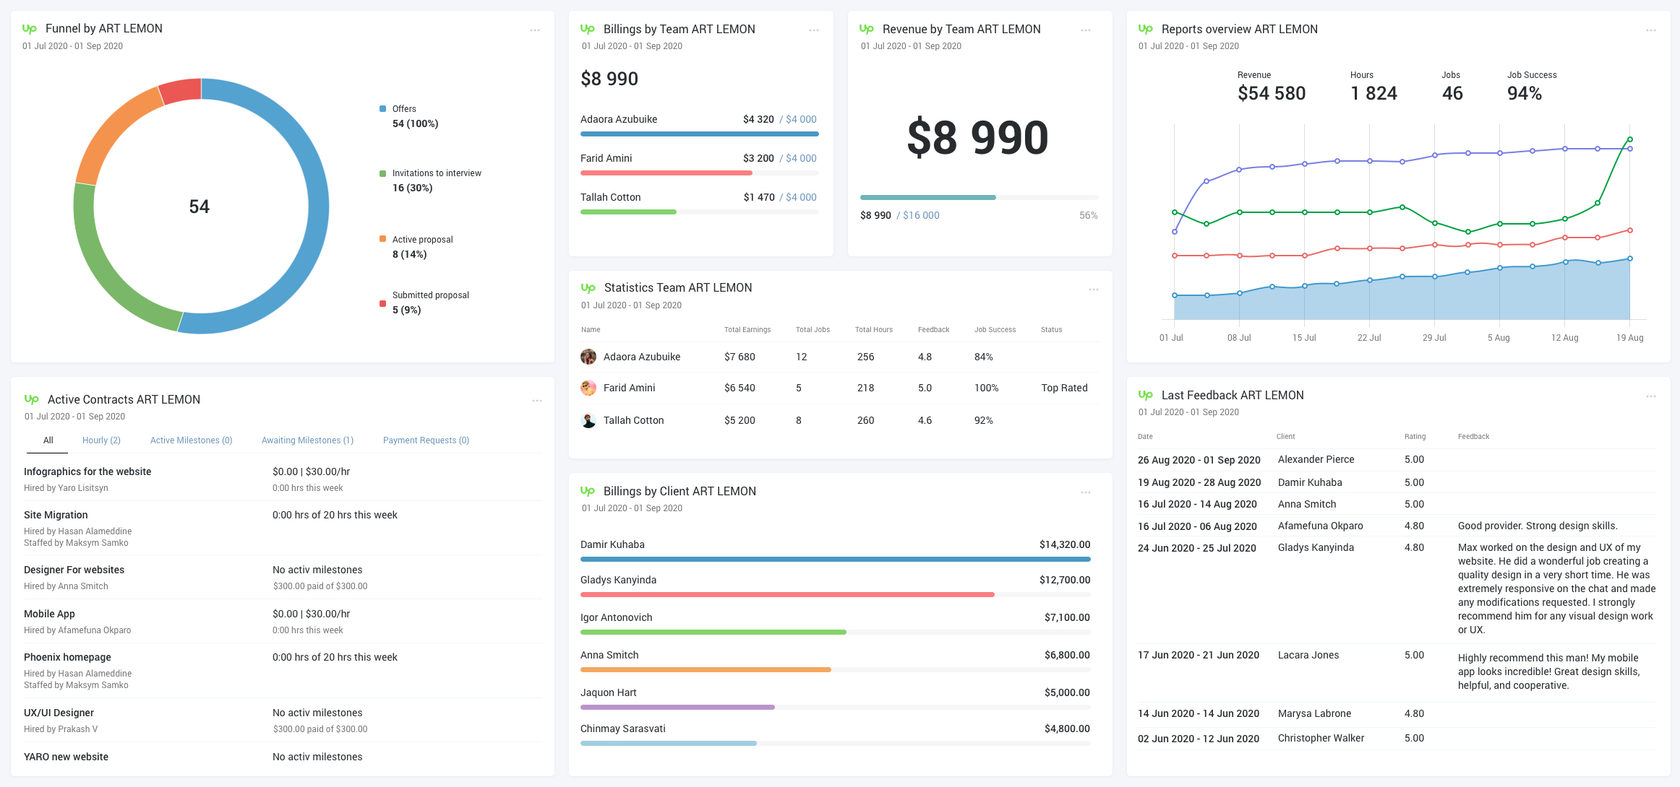The width and height of the screenshot is (1680, 787).
Task: Switch to Awaiting Milestones (1) tab
Action: pyautogui.click(x=307, y=440)
